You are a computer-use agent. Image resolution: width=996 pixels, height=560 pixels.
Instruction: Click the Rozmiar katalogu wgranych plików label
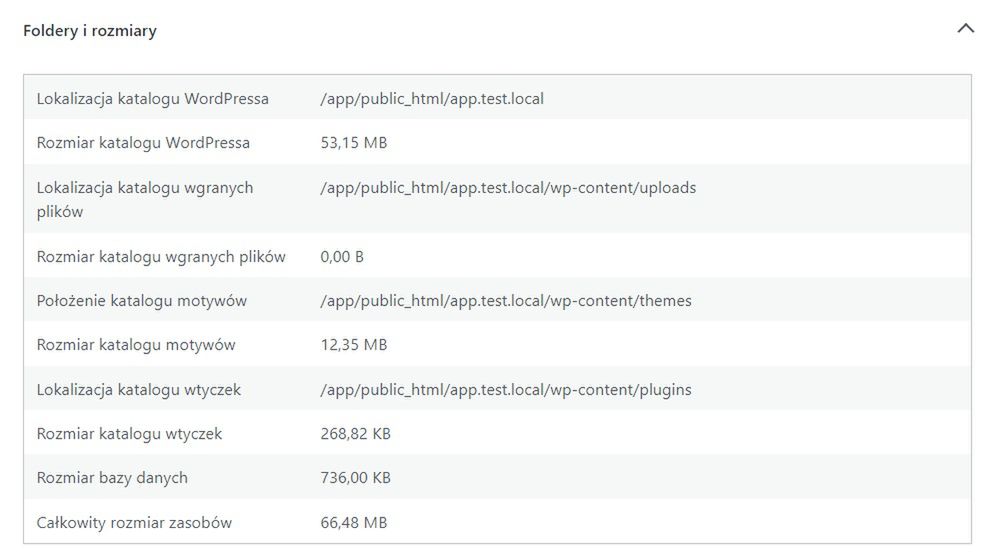(x=161, y=257)
